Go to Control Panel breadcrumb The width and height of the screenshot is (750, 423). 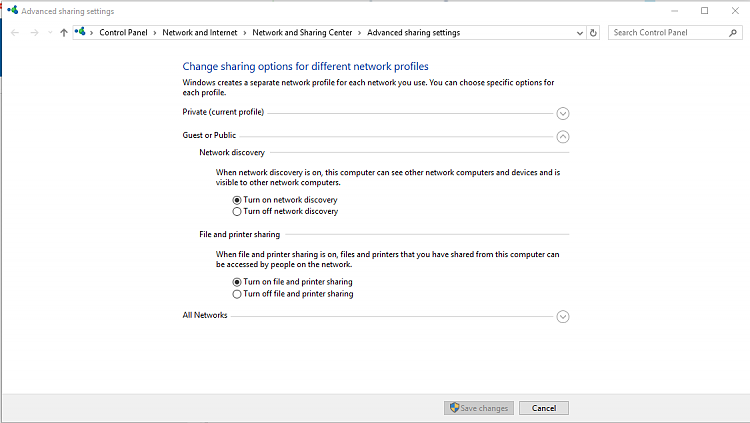(x=123, y=32)
